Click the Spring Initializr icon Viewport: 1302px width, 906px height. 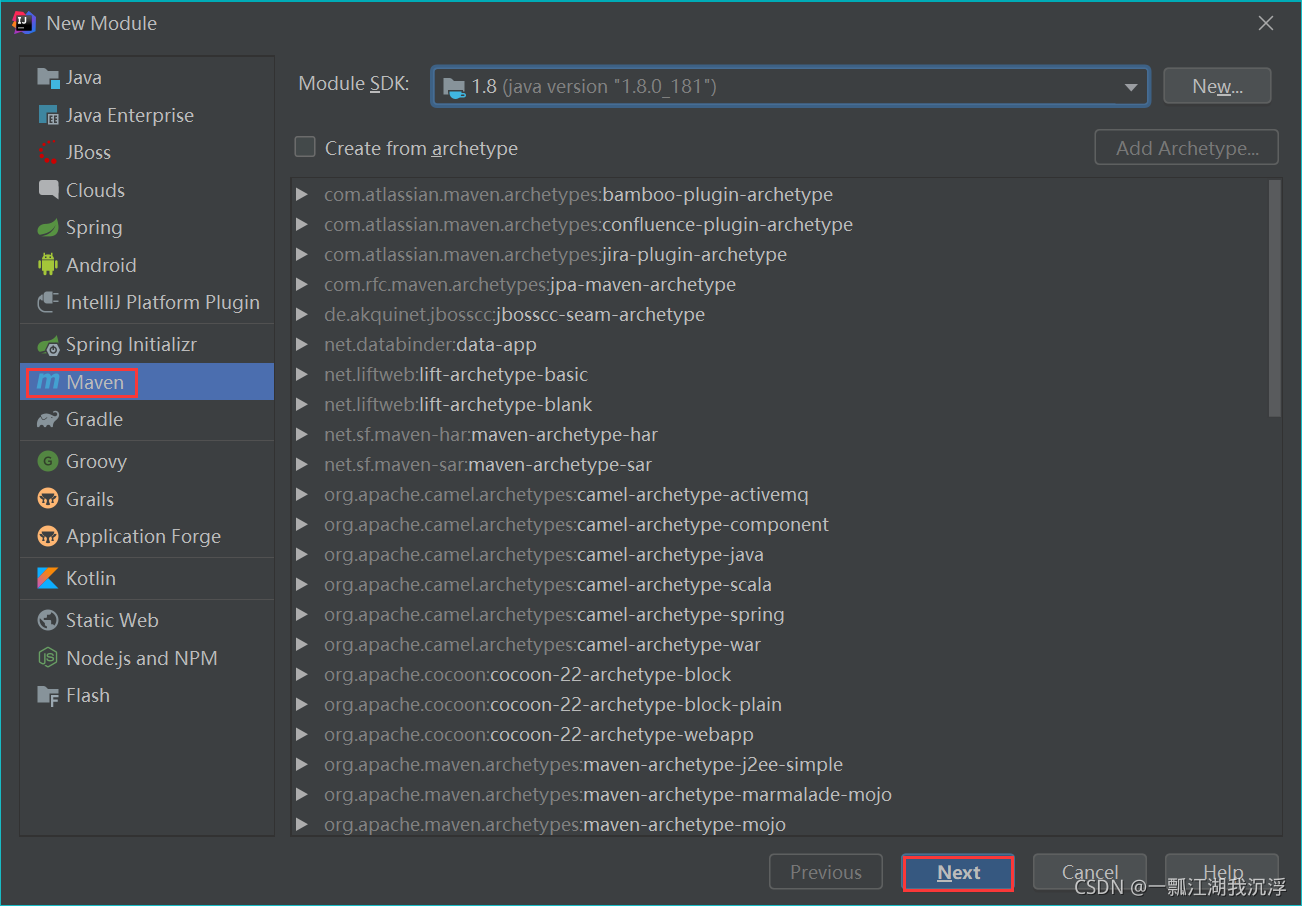48,345
